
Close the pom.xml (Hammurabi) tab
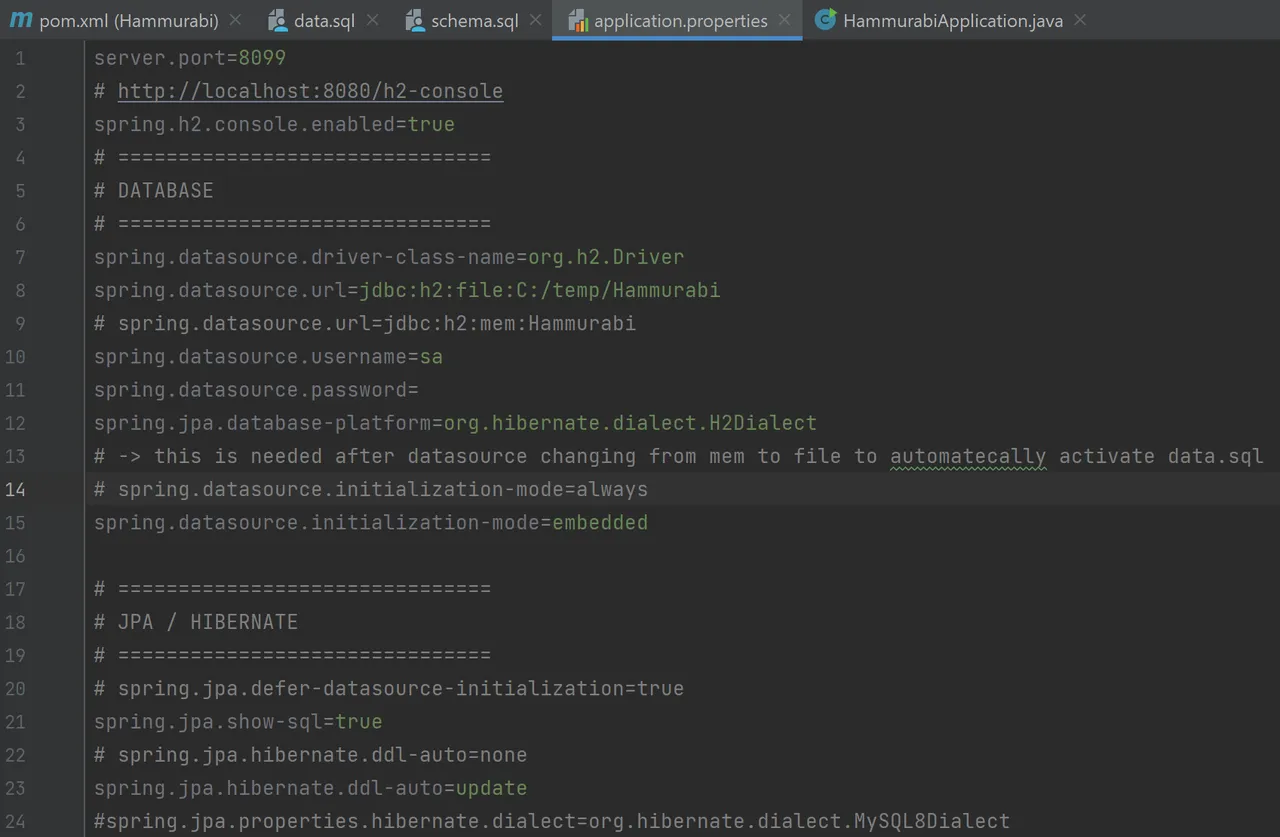(235, 20)
